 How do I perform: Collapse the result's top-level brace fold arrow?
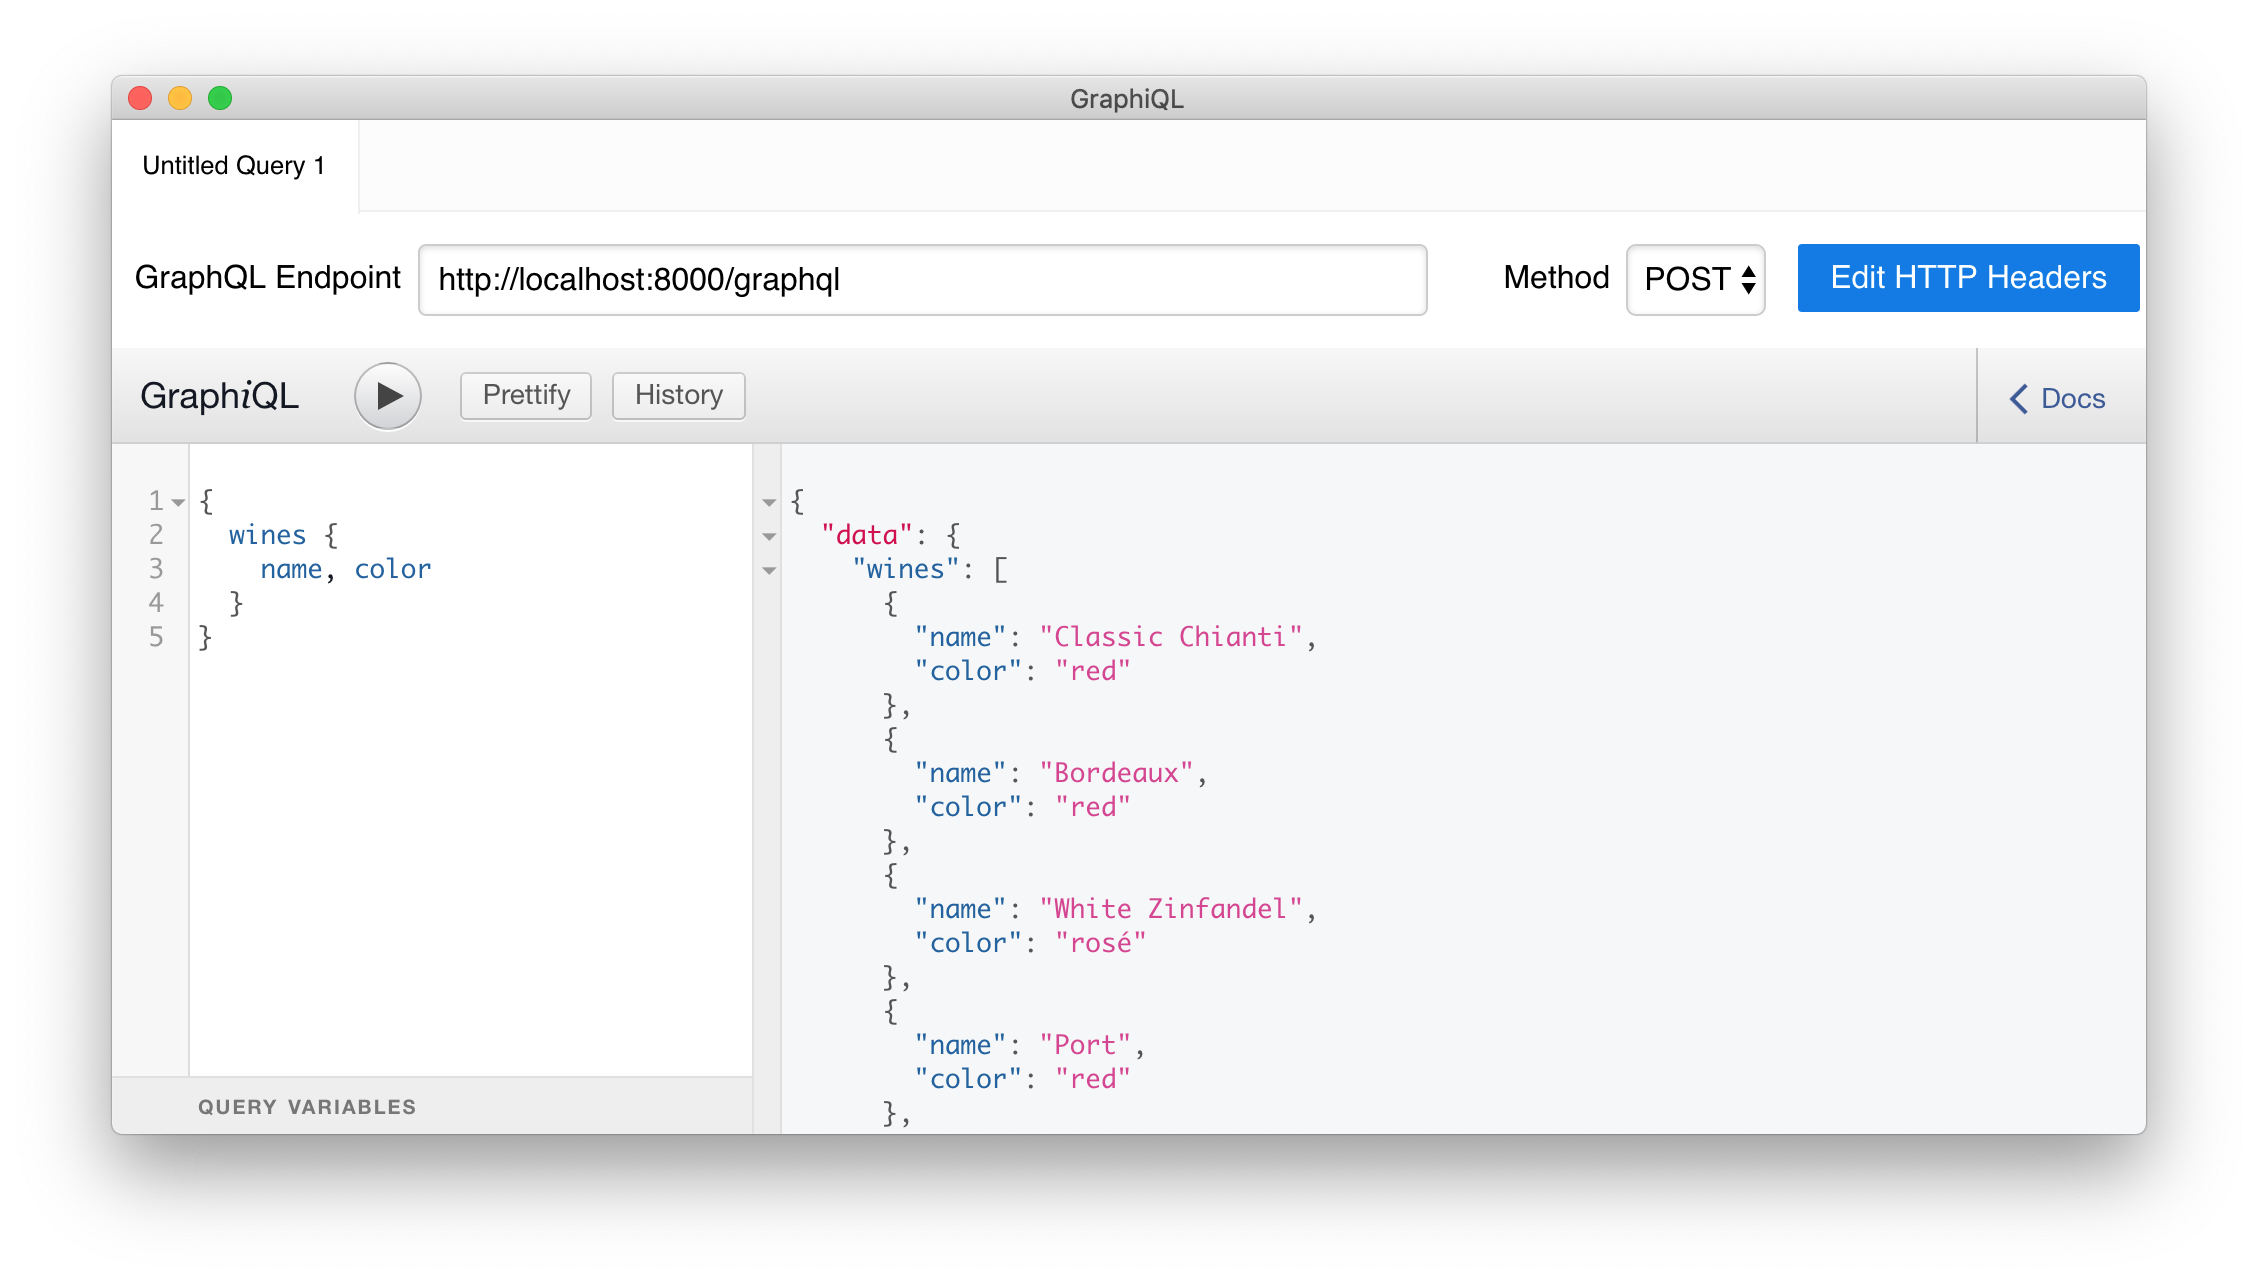point(769,502)
